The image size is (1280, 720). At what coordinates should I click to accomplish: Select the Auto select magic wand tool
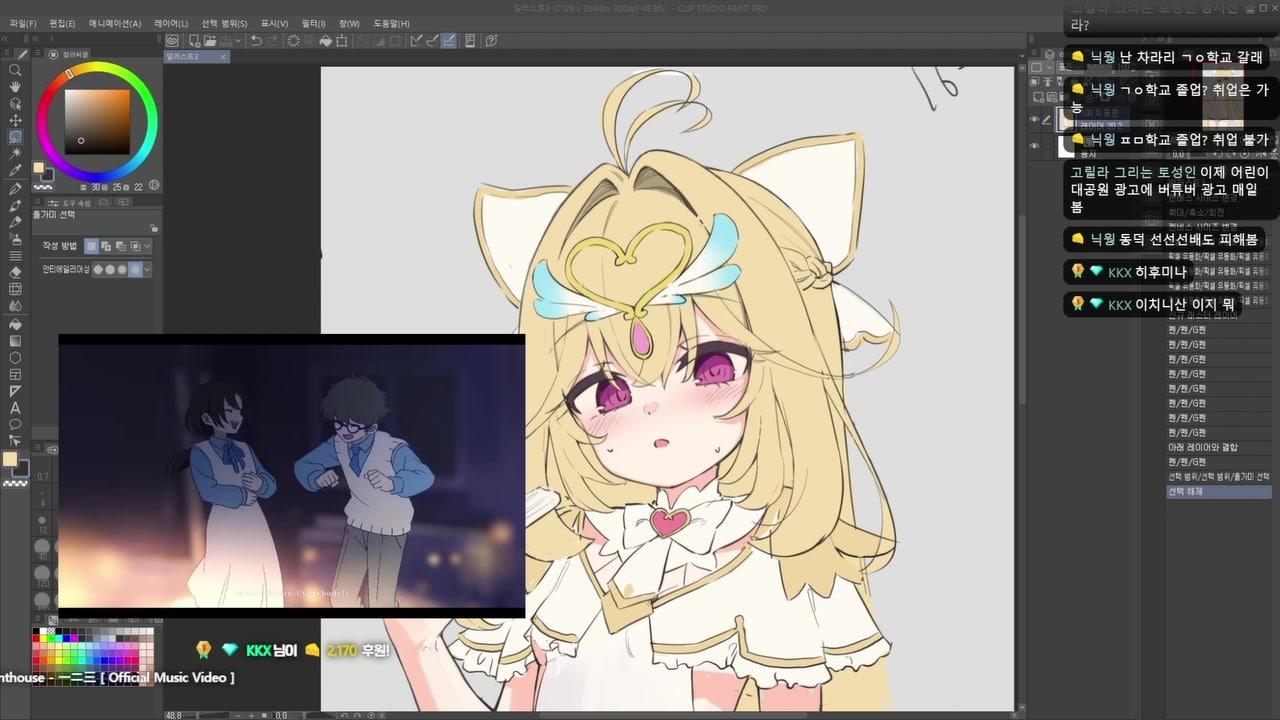click(15, 154)
